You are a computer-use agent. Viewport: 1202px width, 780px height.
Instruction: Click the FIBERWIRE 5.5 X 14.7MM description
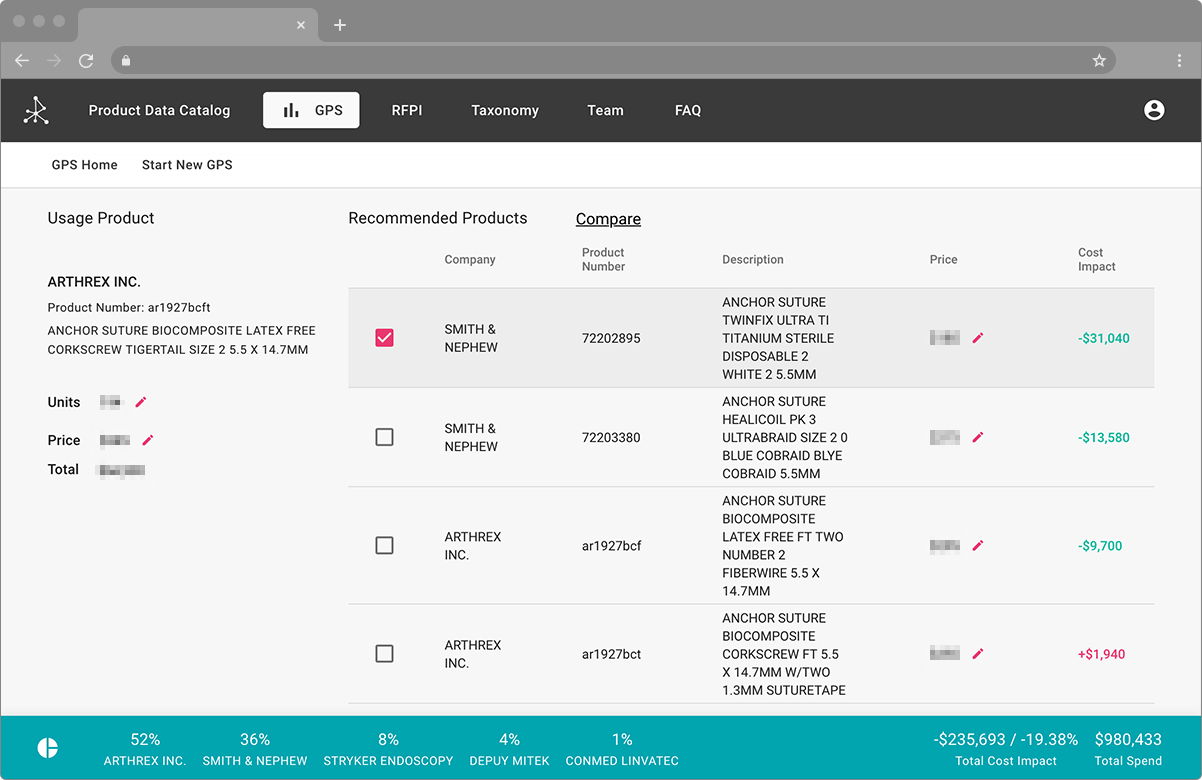[783, 546]
